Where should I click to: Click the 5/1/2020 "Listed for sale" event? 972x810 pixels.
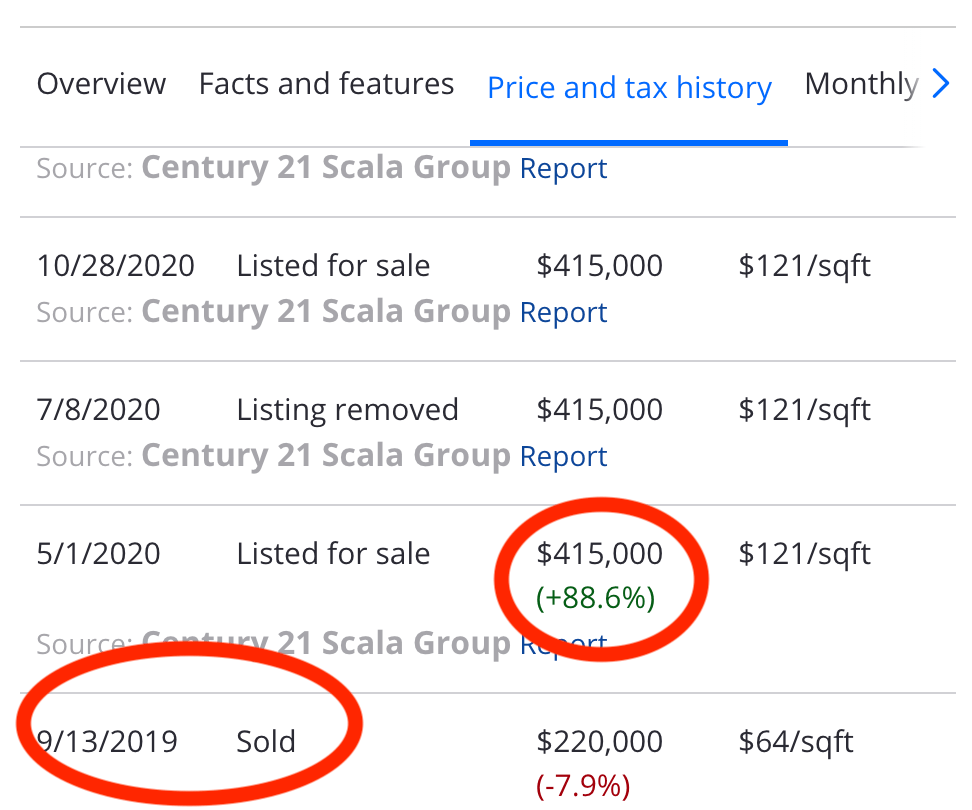[x=333, y=554]
